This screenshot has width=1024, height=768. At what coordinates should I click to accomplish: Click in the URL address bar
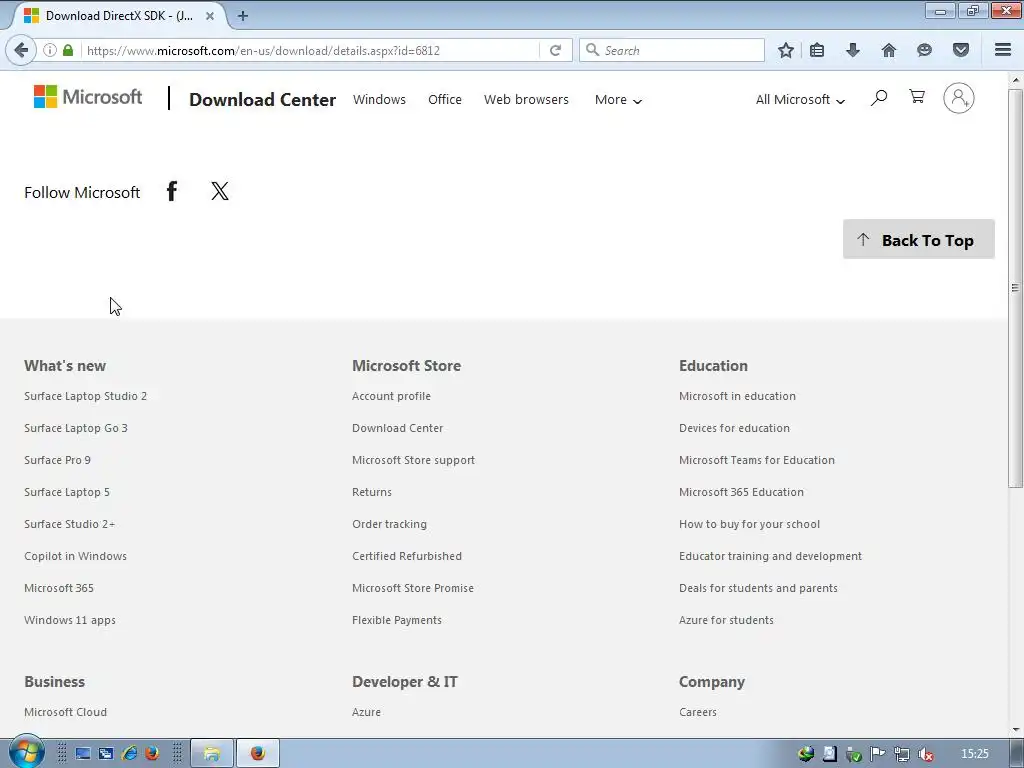310,50
